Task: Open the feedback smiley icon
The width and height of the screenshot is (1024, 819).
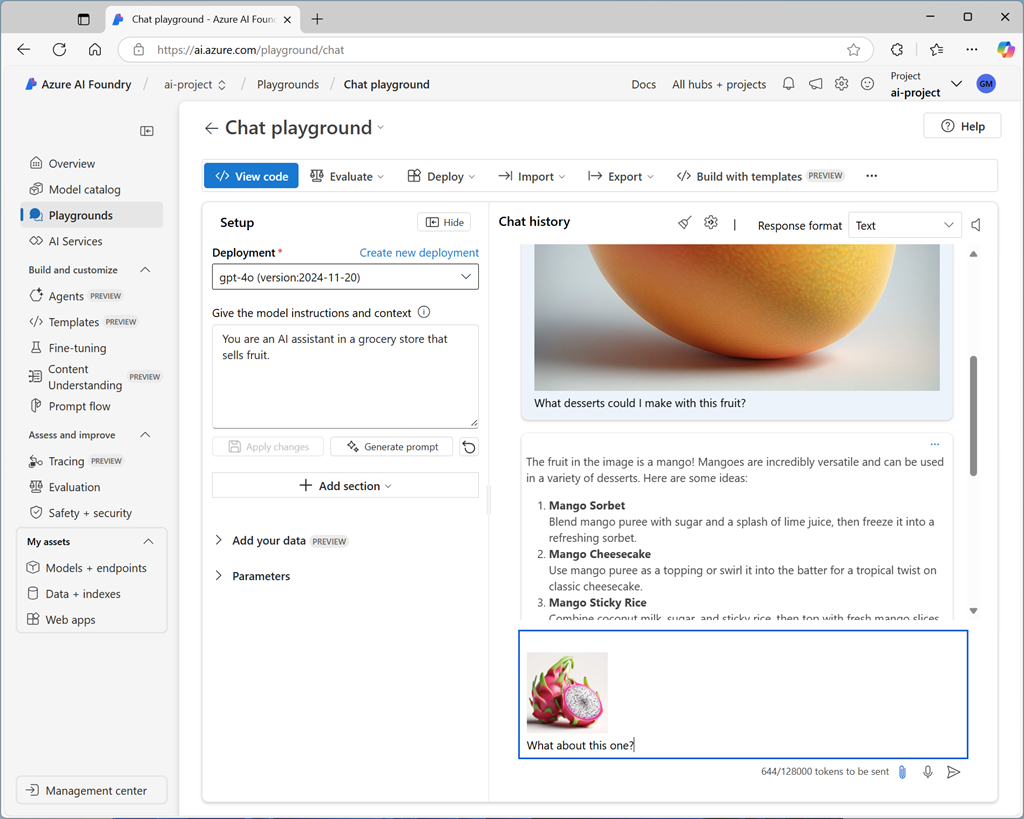Action: click(867, 84)
